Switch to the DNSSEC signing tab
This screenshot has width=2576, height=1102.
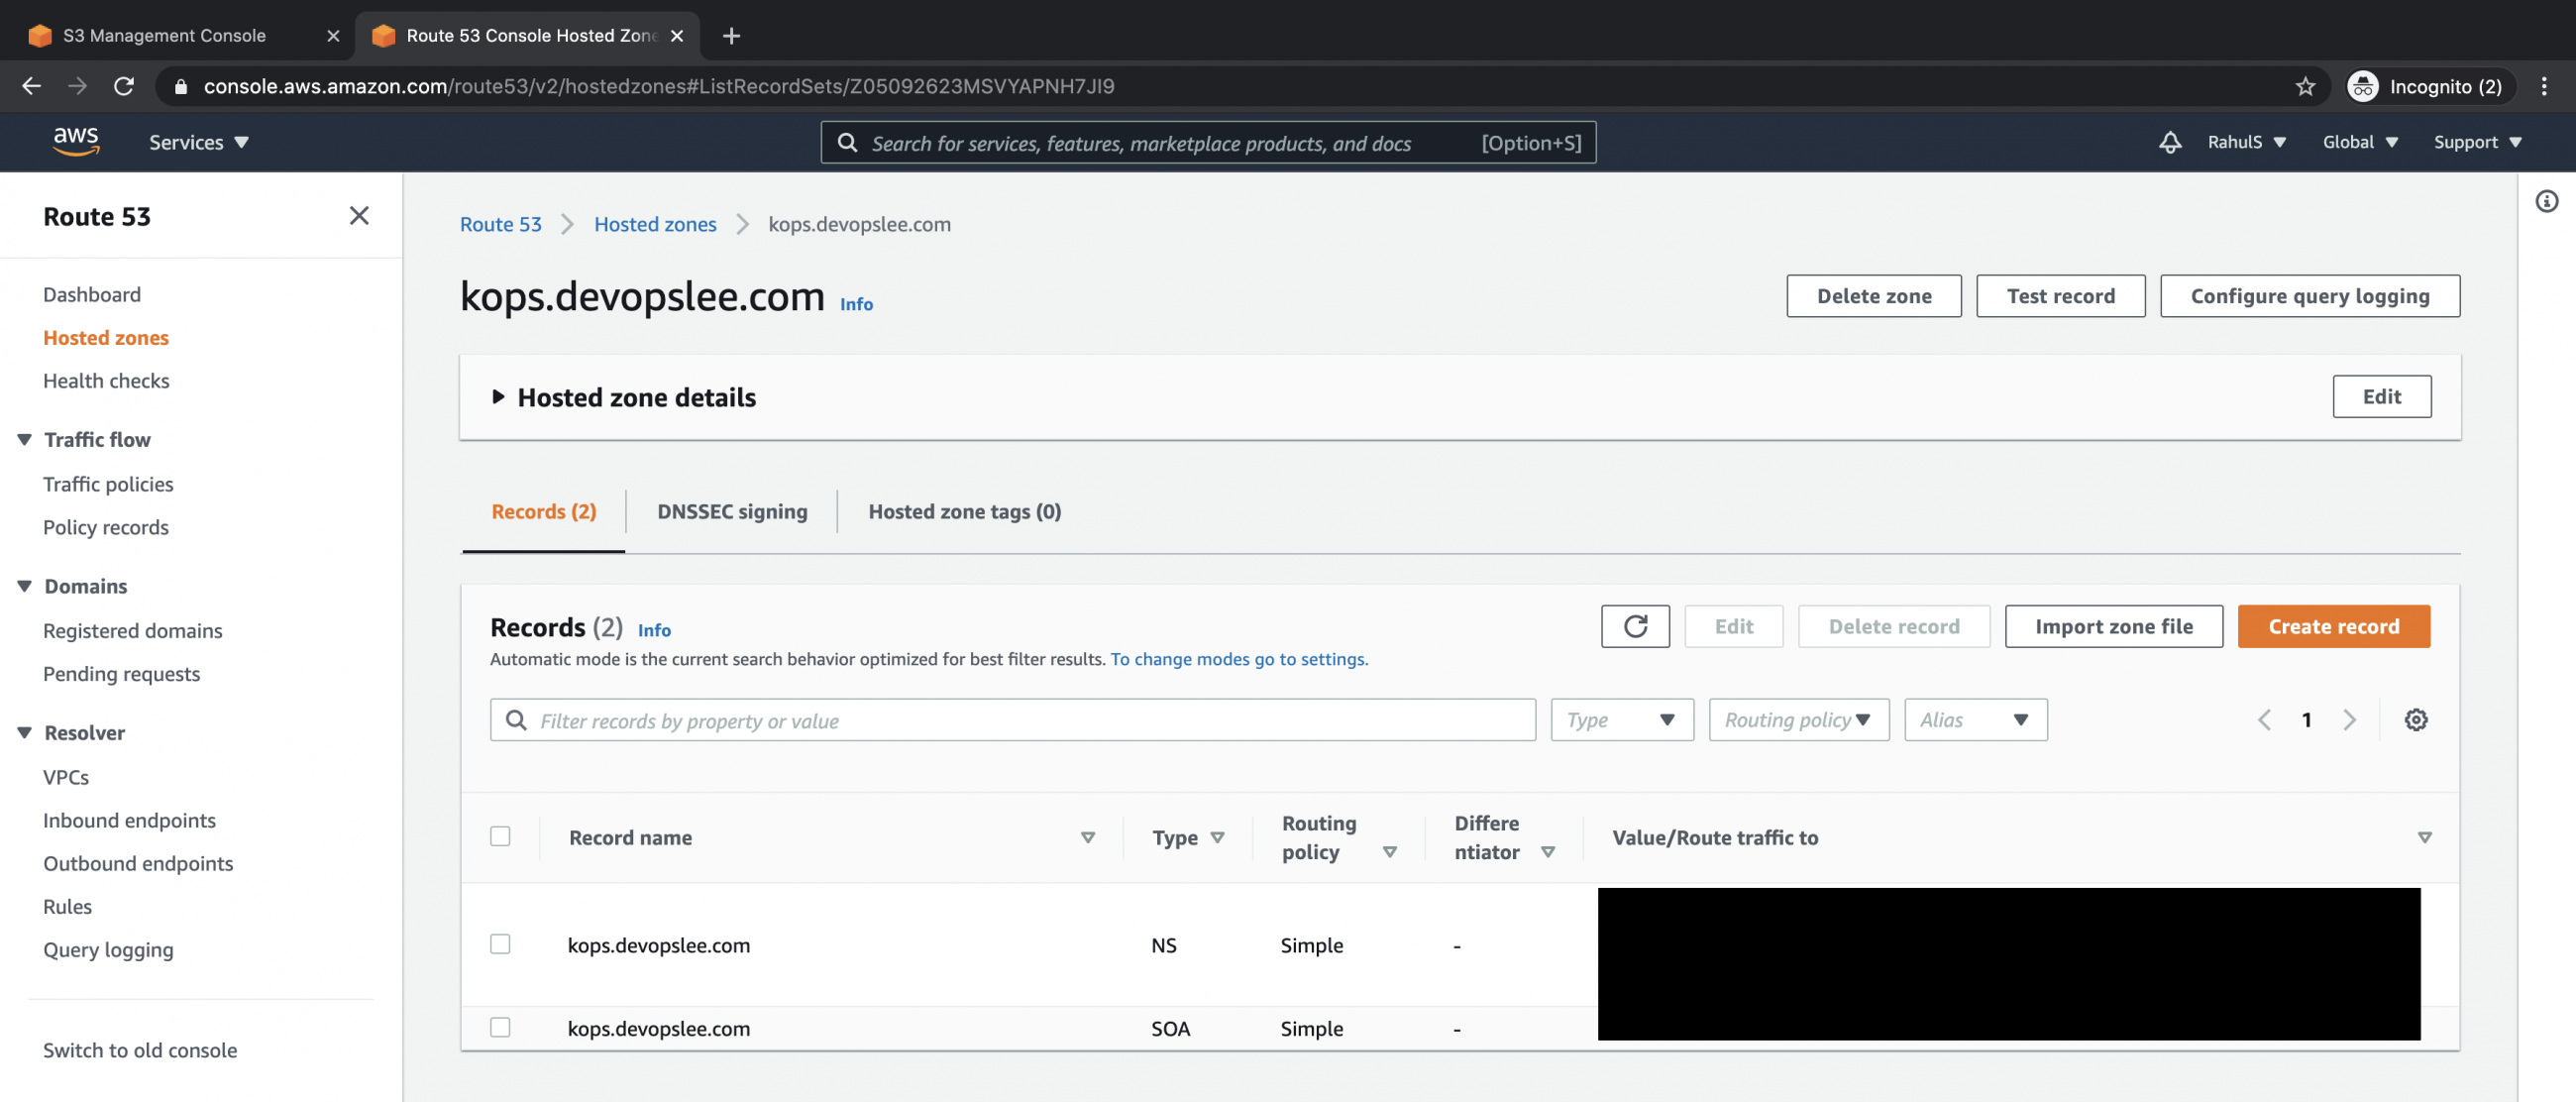(732, 511)
